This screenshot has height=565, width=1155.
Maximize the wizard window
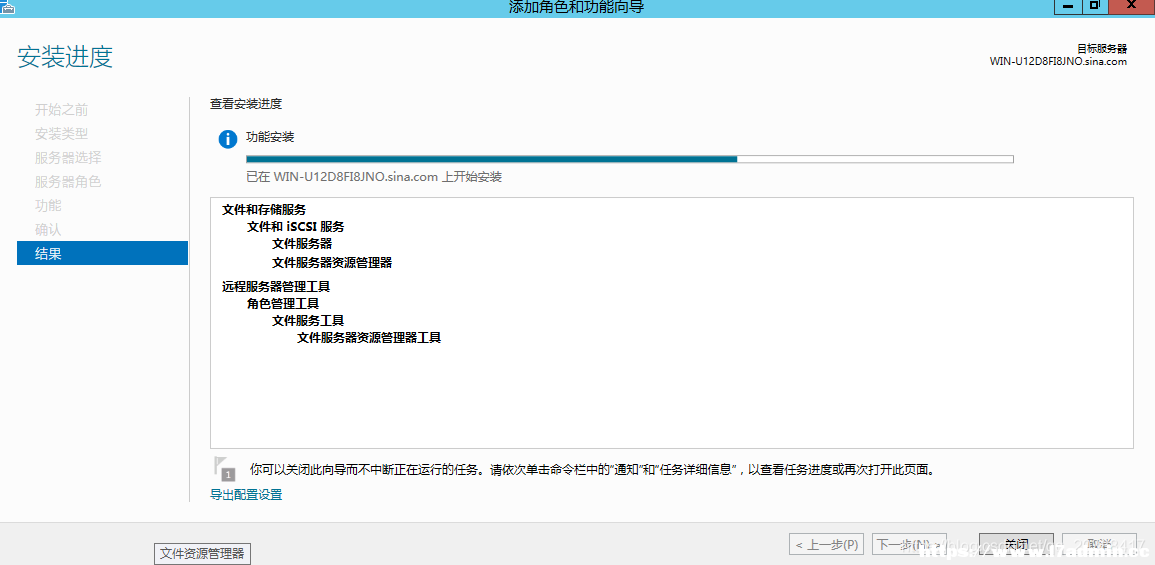click(x=1094, y=6)
